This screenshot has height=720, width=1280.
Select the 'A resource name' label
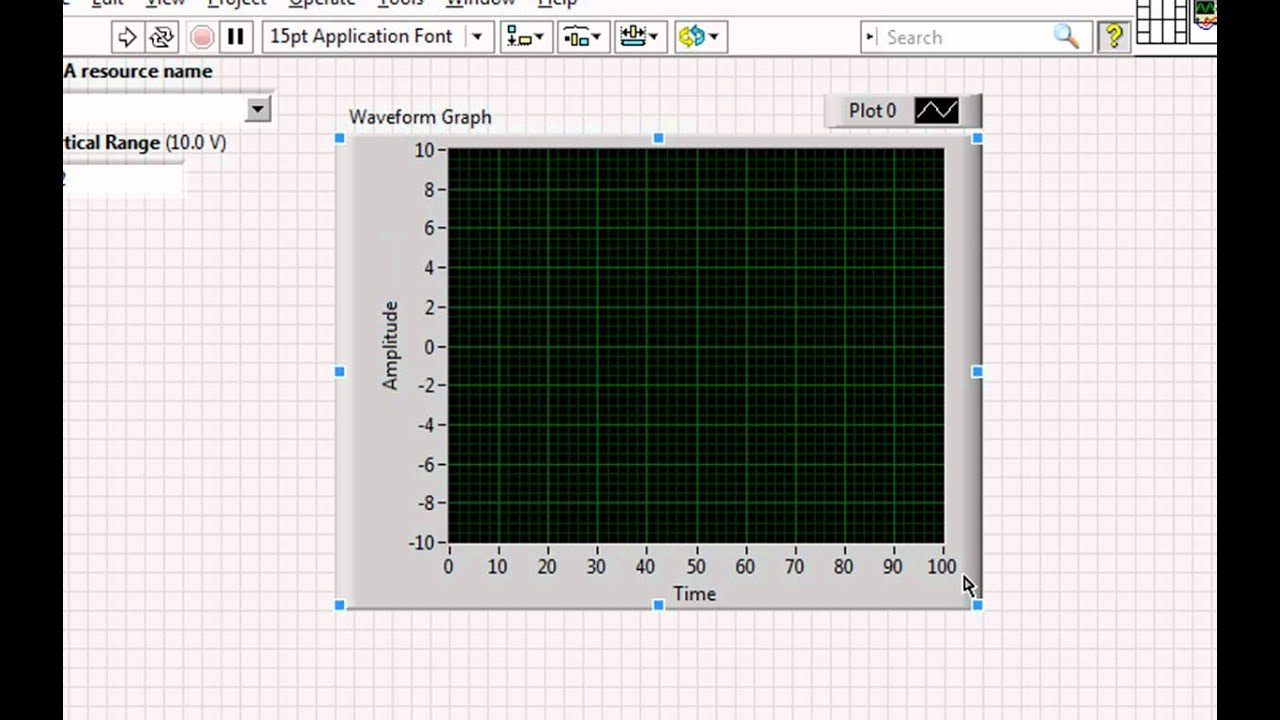tap(138, 71)
